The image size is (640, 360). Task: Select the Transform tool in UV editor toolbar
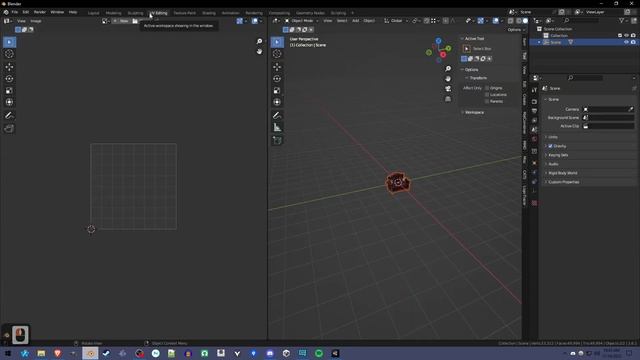(9, 102)
